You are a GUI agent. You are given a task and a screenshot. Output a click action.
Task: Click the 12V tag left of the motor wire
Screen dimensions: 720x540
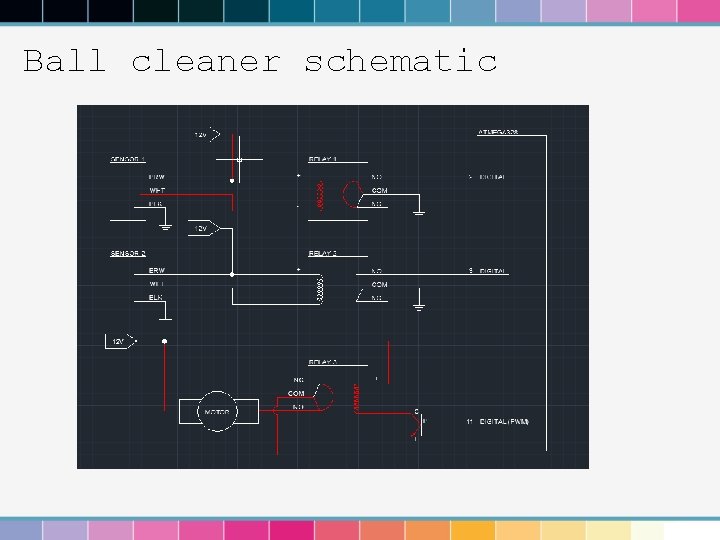point(120,341)
